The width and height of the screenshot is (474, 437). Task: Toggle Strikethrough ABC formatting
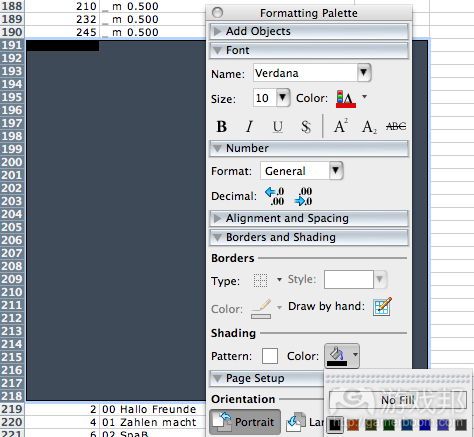tap(396, 126)
